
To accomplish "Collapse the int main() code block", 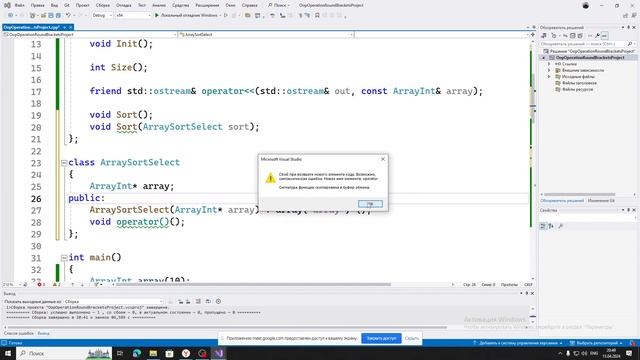I will (64, 258).
